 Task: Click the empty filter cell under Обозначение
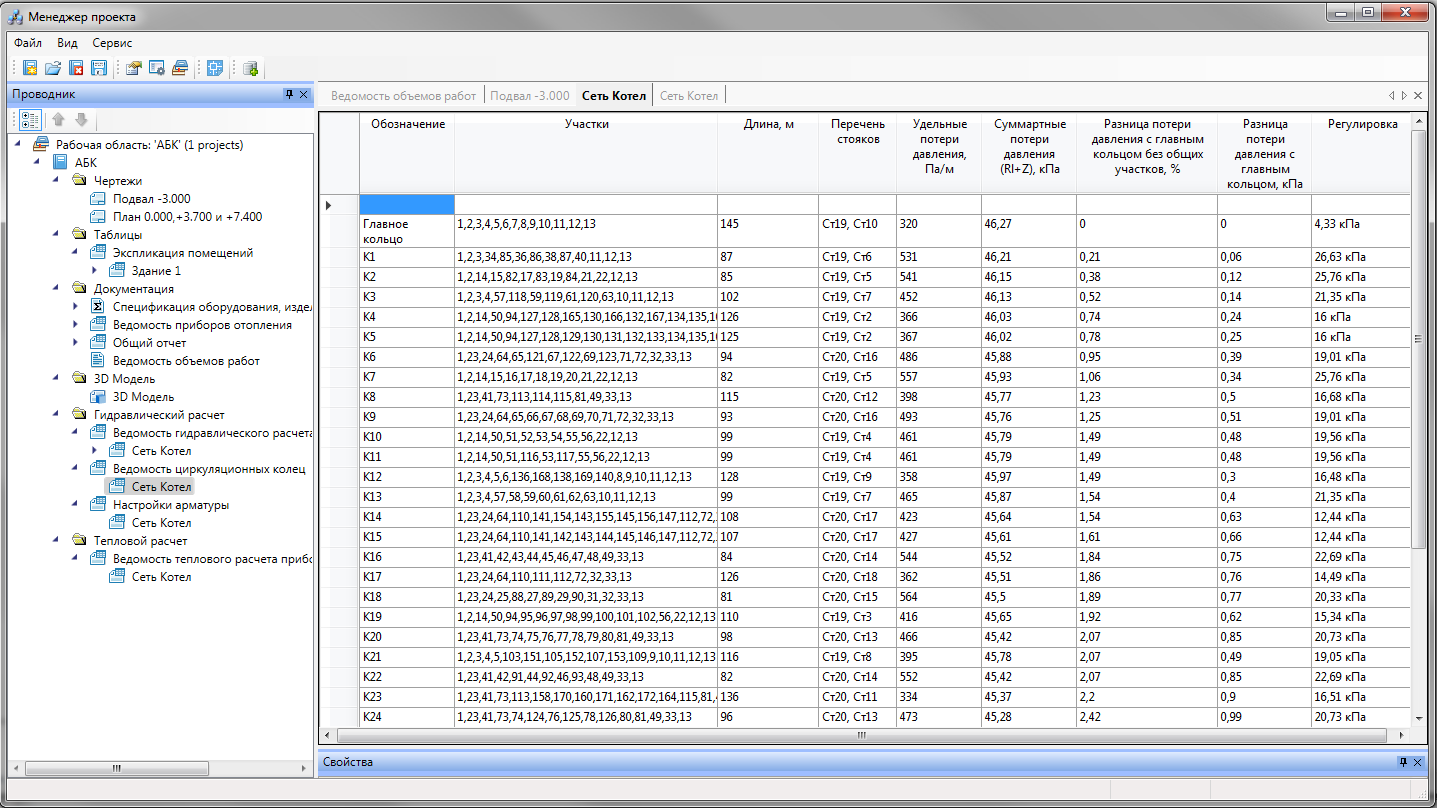pyautogui.click(x=407, y=204)
